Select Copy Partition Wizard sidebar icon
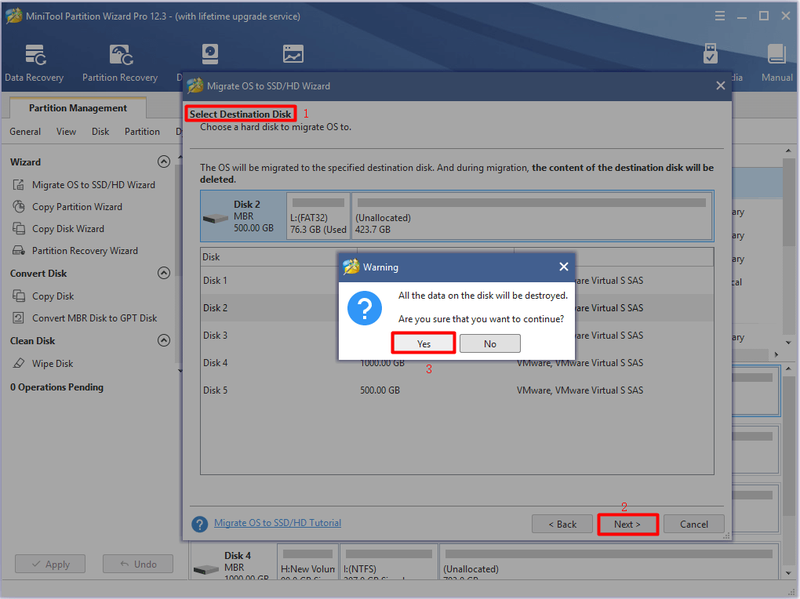The width and height of the screenshot is (800, 599). 18,207
